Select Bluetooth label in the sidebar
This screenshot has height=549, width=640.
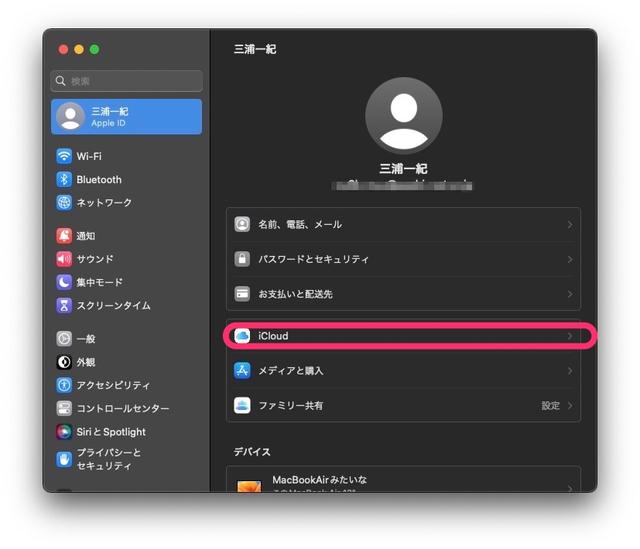coord(99,180)
